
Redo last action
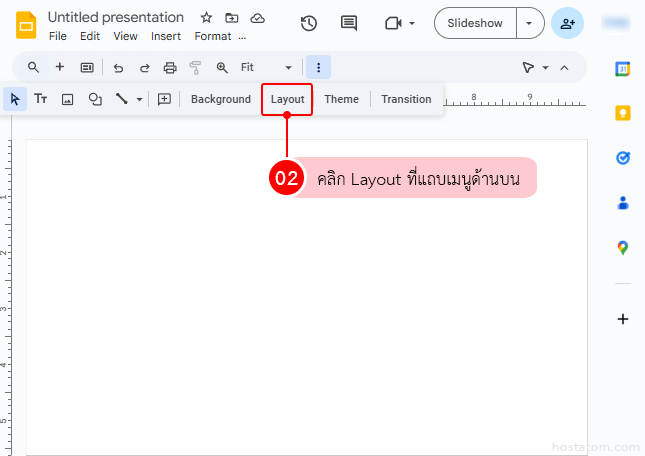tap(144, 67)
